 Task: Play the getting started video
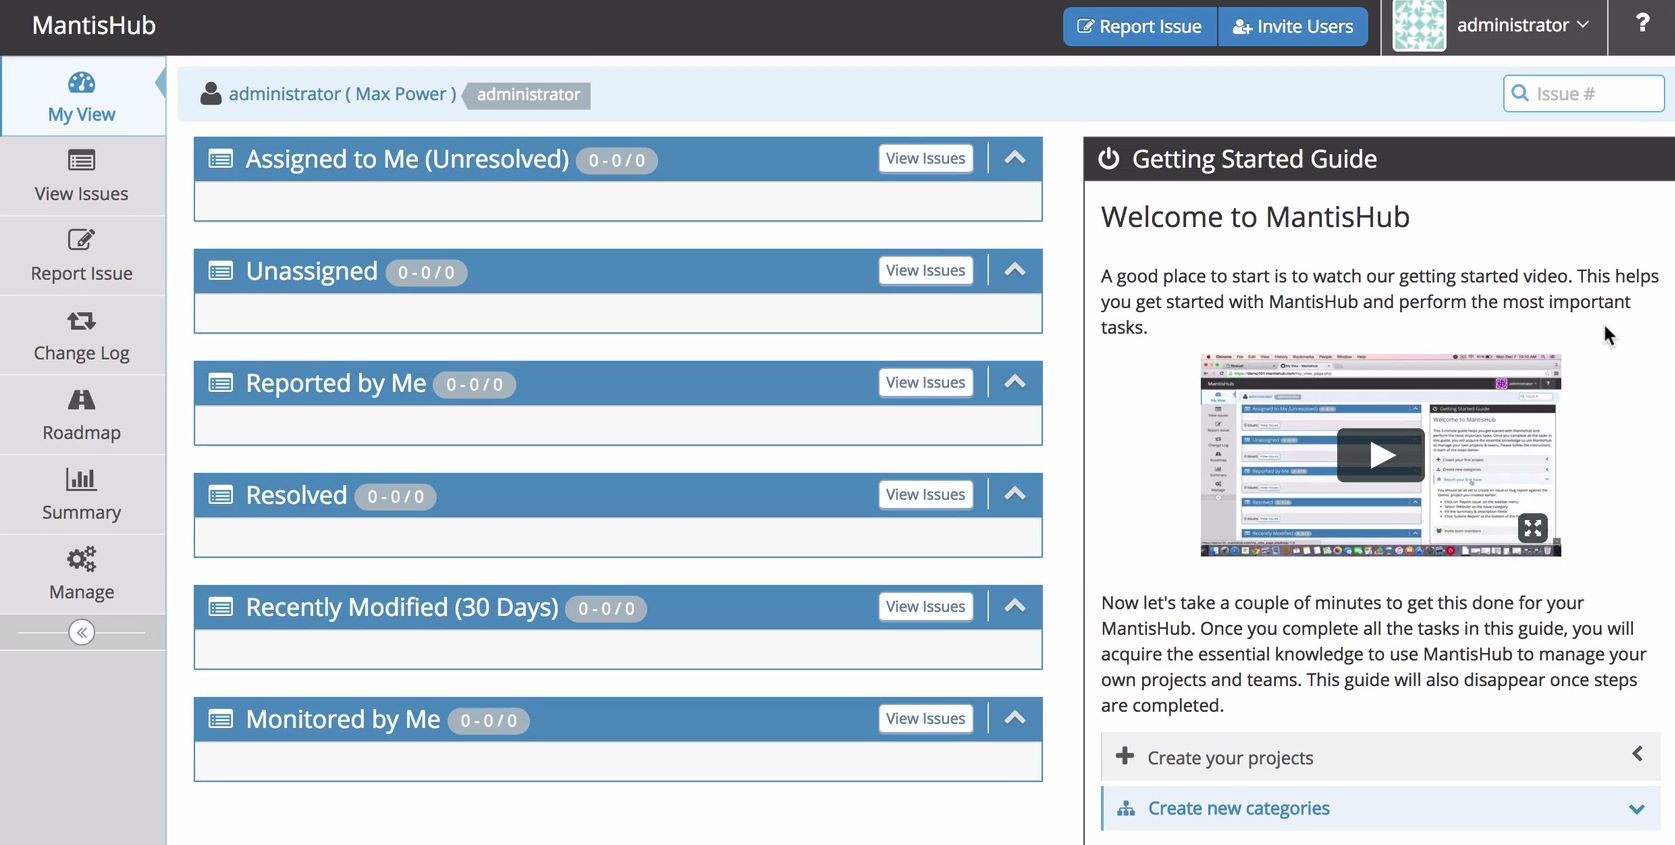pyautogui.click(x=1381, y=455)
